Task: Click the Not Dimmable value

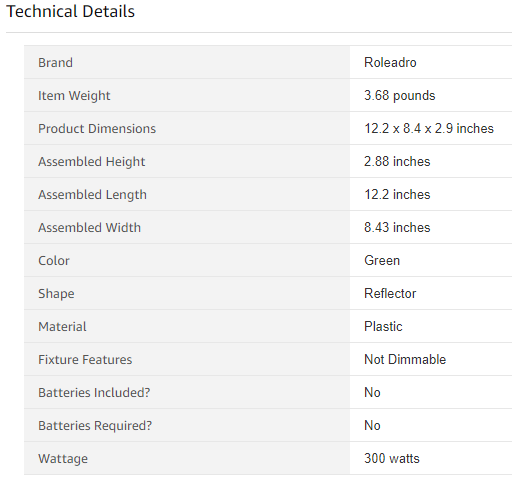Action: pos(405,359)
